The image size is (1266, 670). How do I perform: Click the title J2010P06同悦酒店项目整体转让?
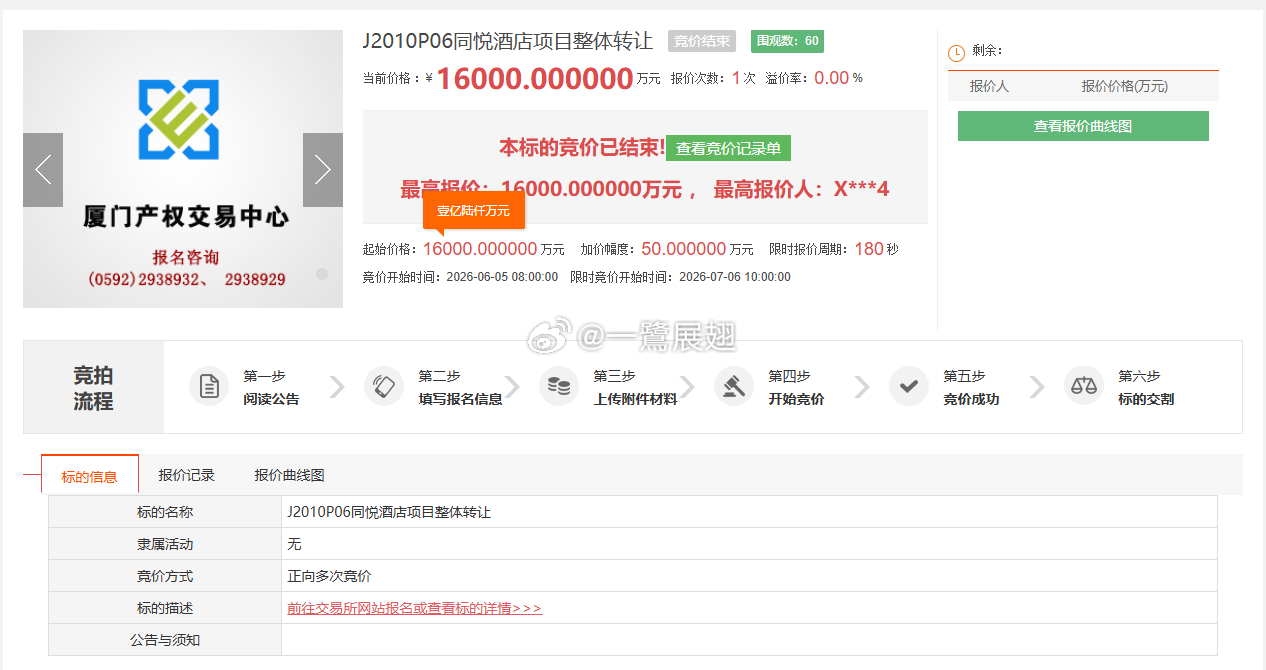pyautogui.click(x=507, y=41)
